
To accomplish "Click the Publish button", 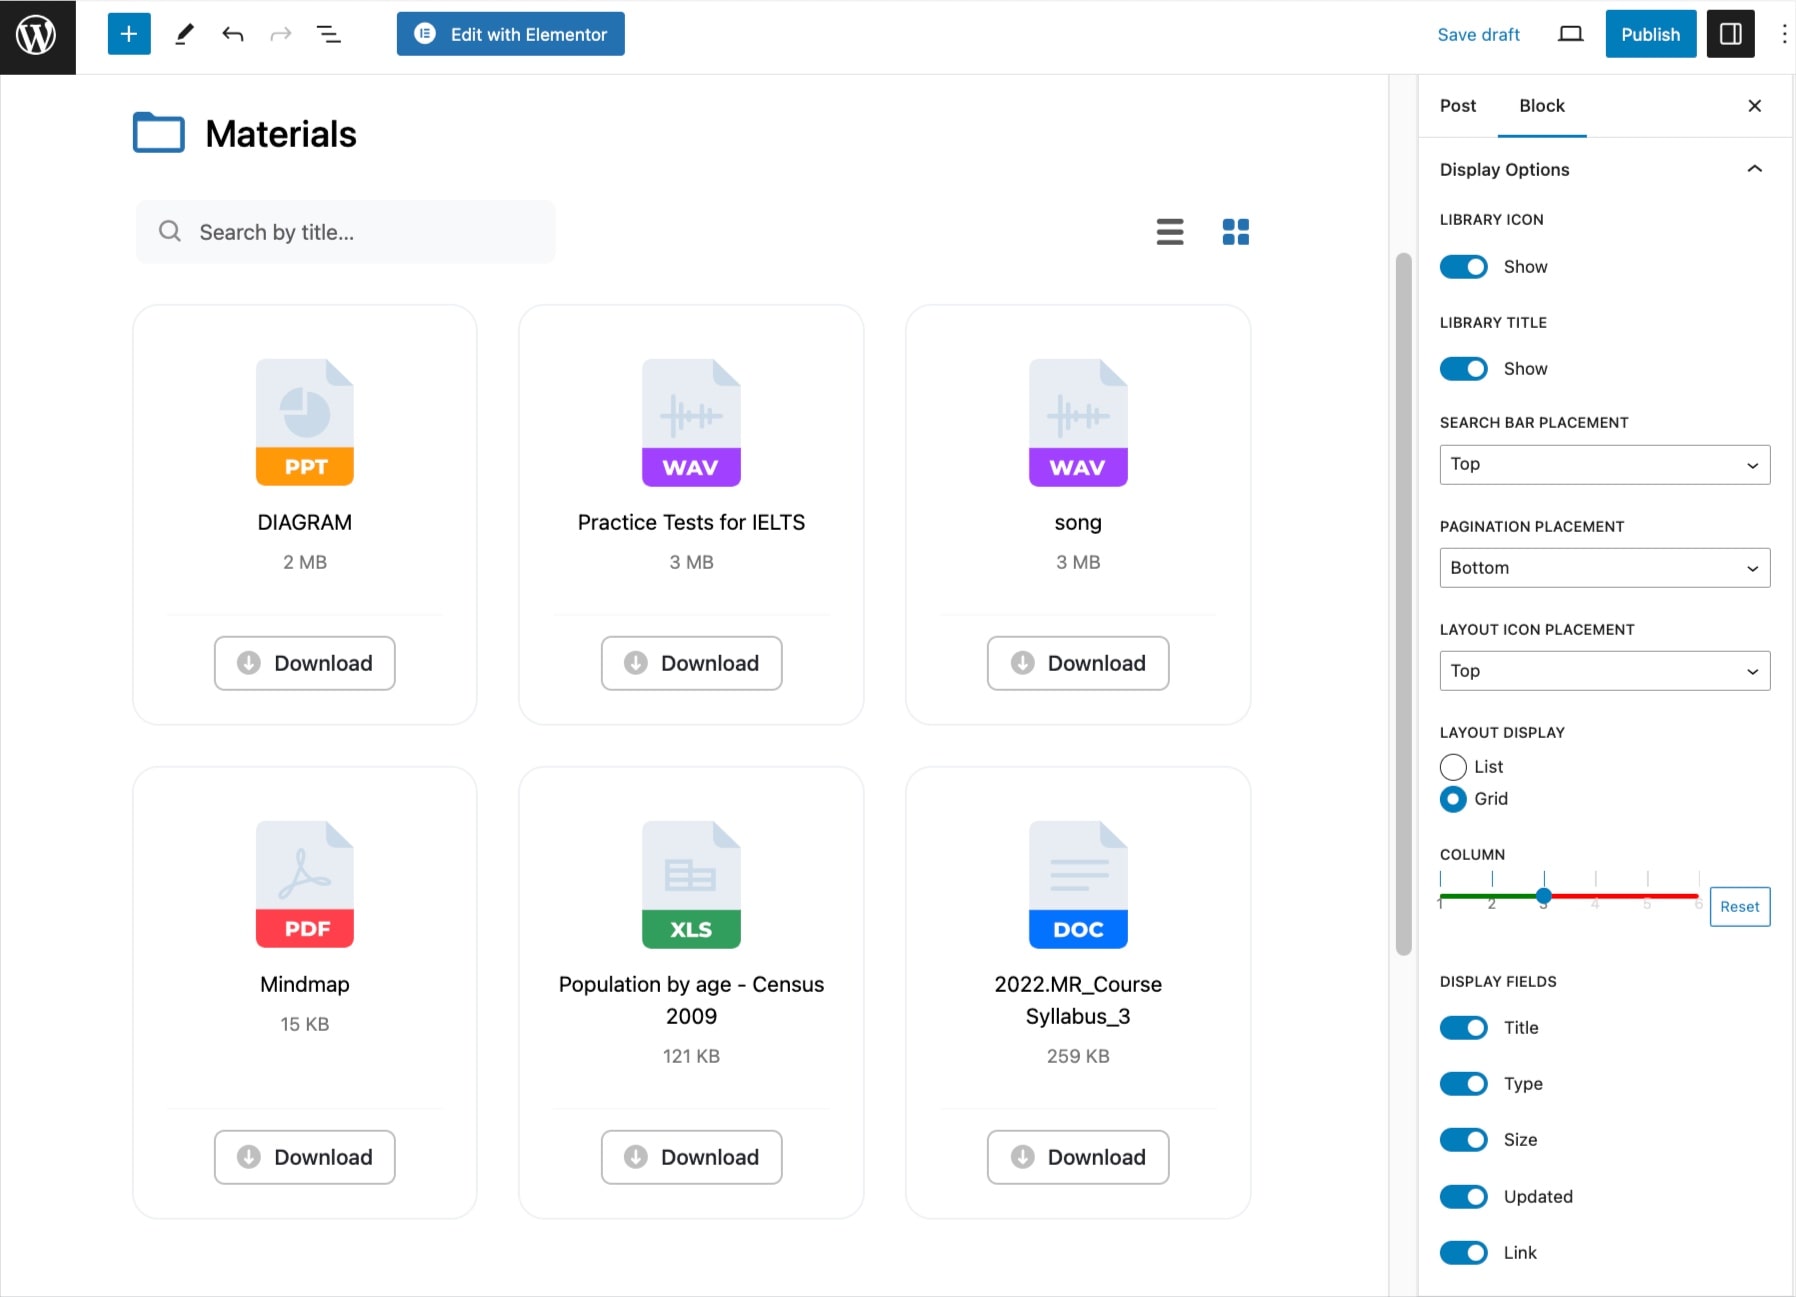I will click(x=1650, y=34).
